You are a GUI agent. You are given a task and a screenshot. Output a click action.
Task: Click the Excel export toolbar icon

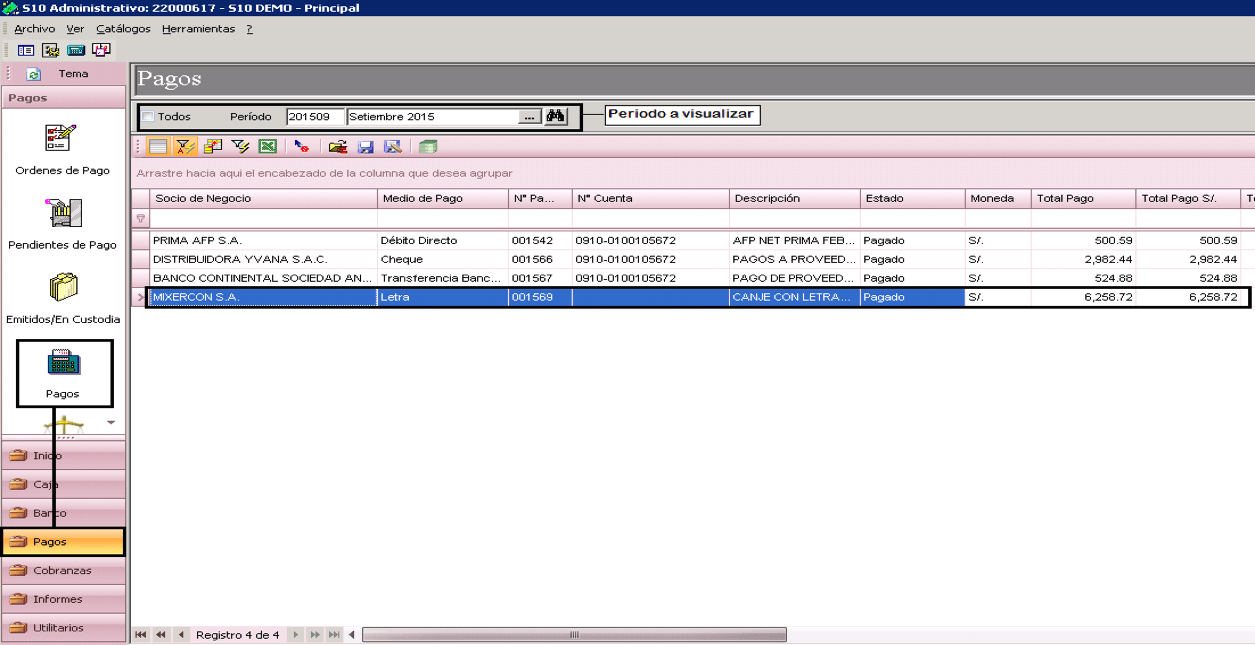(268, 147)
